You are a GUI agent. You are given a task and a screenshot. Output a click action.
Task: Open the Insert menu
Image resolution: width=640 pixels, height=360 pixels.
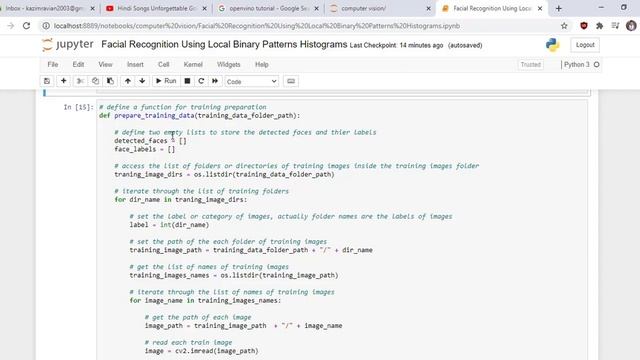135,64
